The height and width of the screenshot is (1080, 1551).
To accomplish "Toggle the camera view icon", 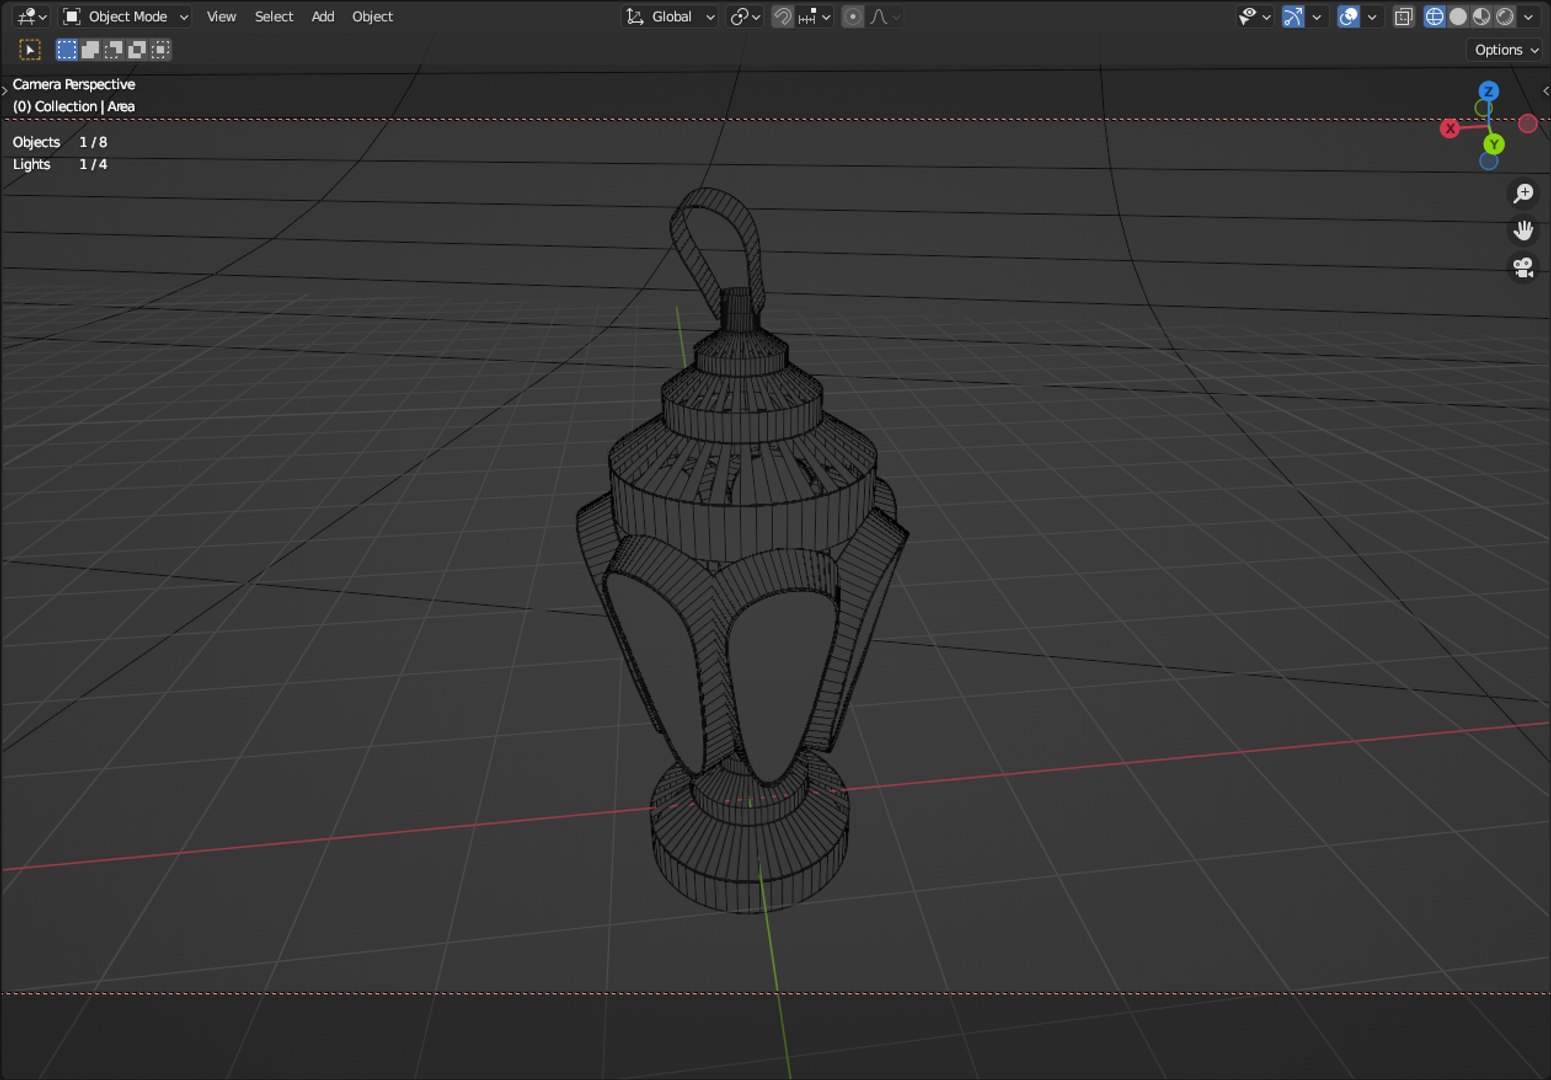I will pos(1523,267).
